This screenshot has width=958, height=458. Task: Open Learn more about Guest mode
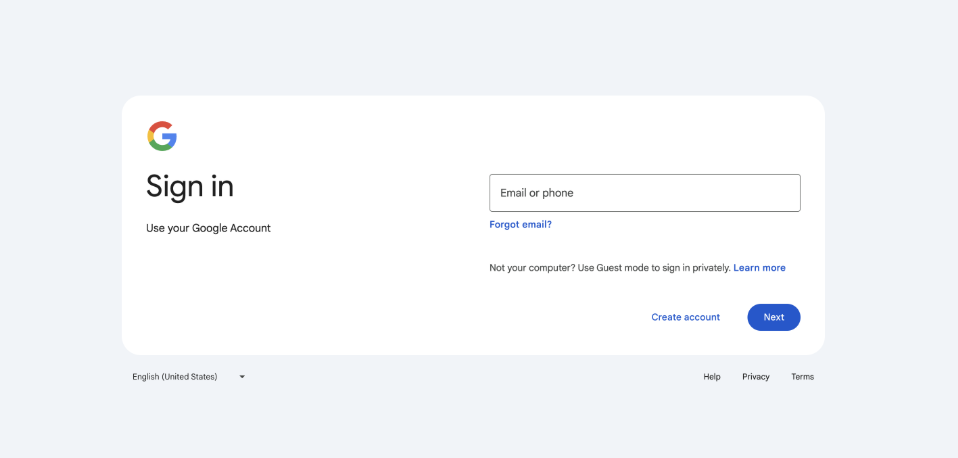pos(759,268)
